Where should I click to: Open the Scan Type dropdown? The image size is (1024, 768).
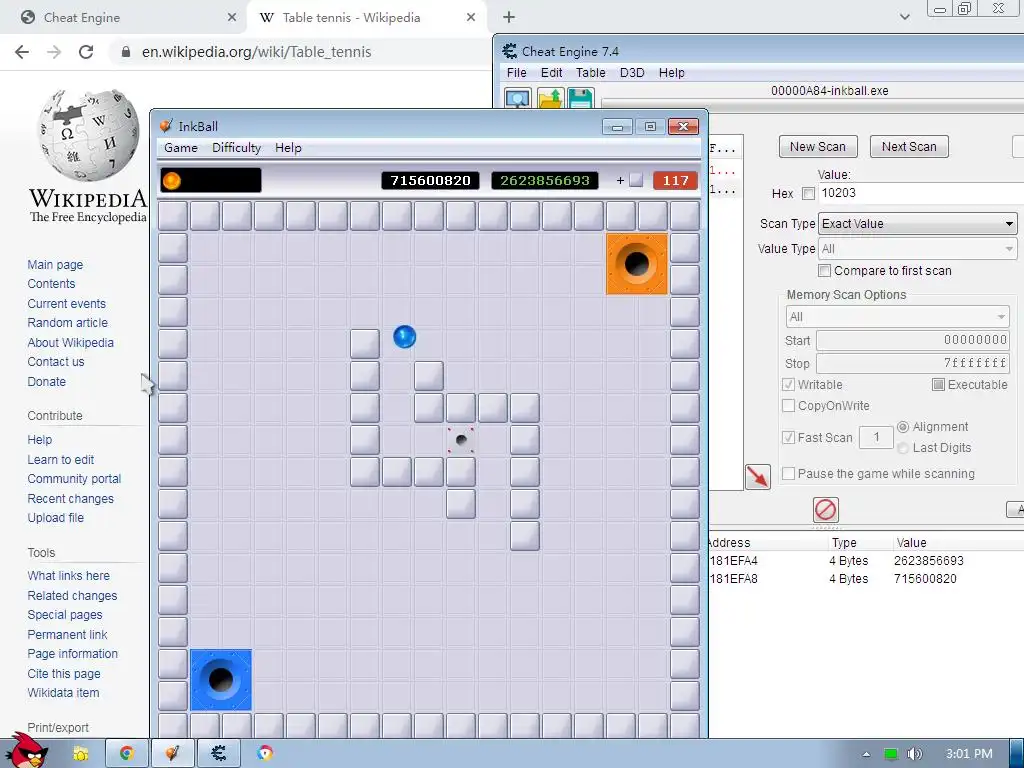[x=918, y=223]
